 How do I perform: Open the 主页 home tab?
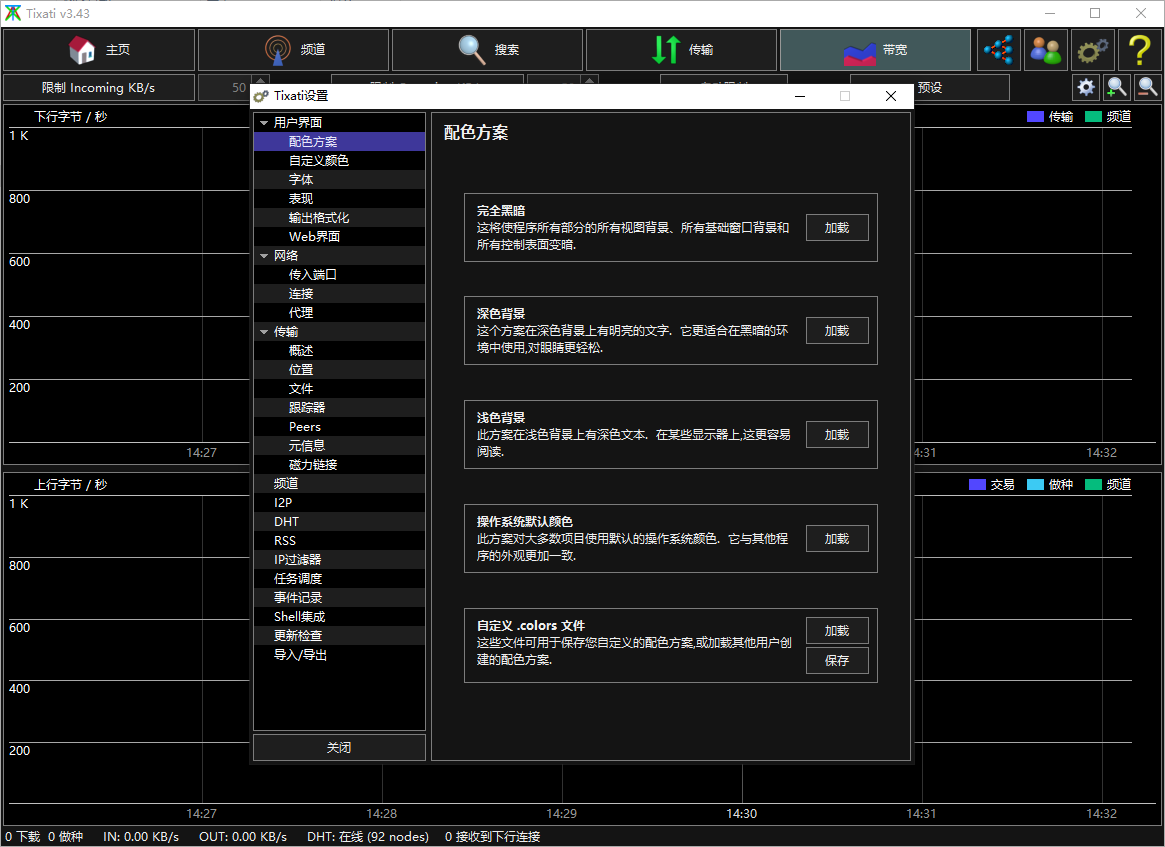(99, 50)
